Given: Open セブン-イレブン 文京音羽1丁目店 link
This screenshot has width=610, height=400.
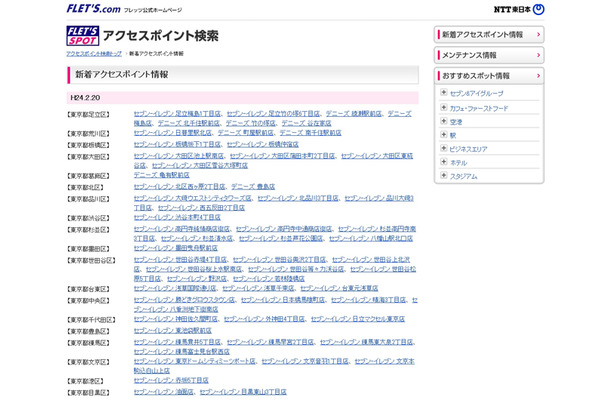Looking at the screenshot, I should click(x=305, y=362).
